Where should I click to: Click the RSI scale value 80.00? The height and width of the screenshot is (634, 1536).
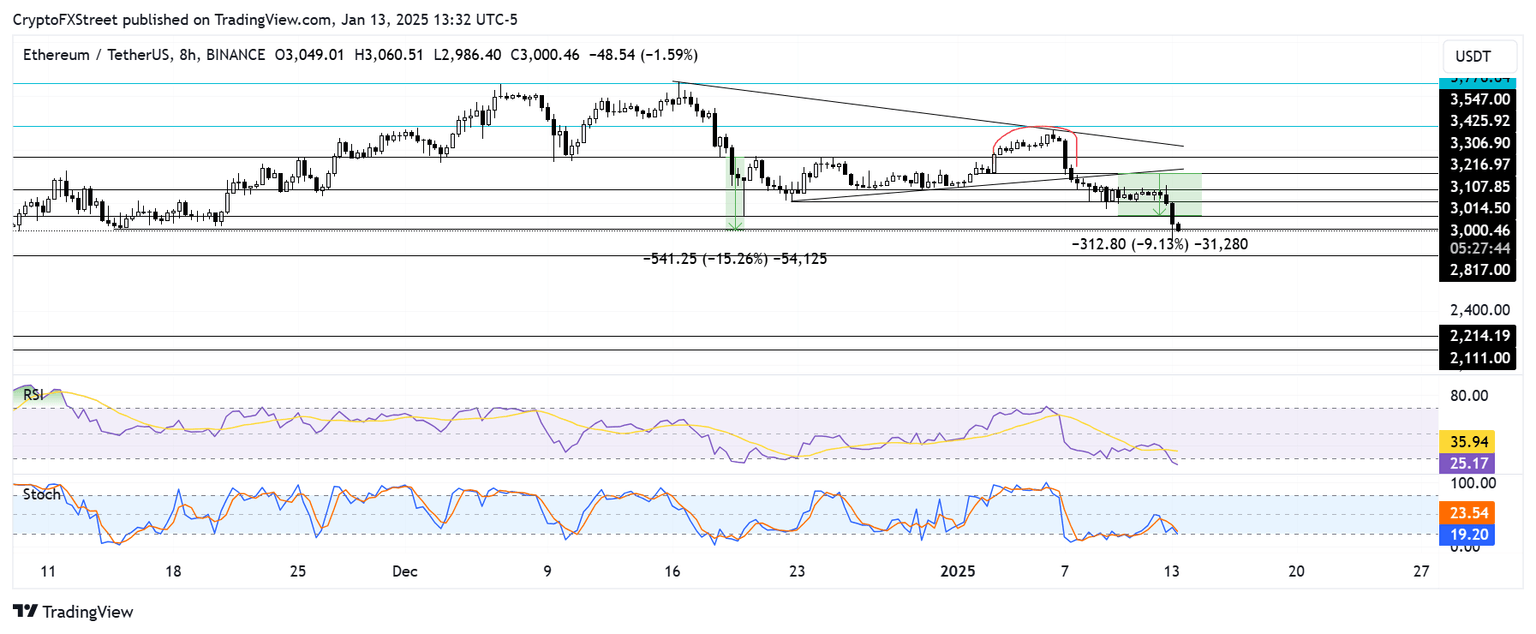coord(1470,395)
